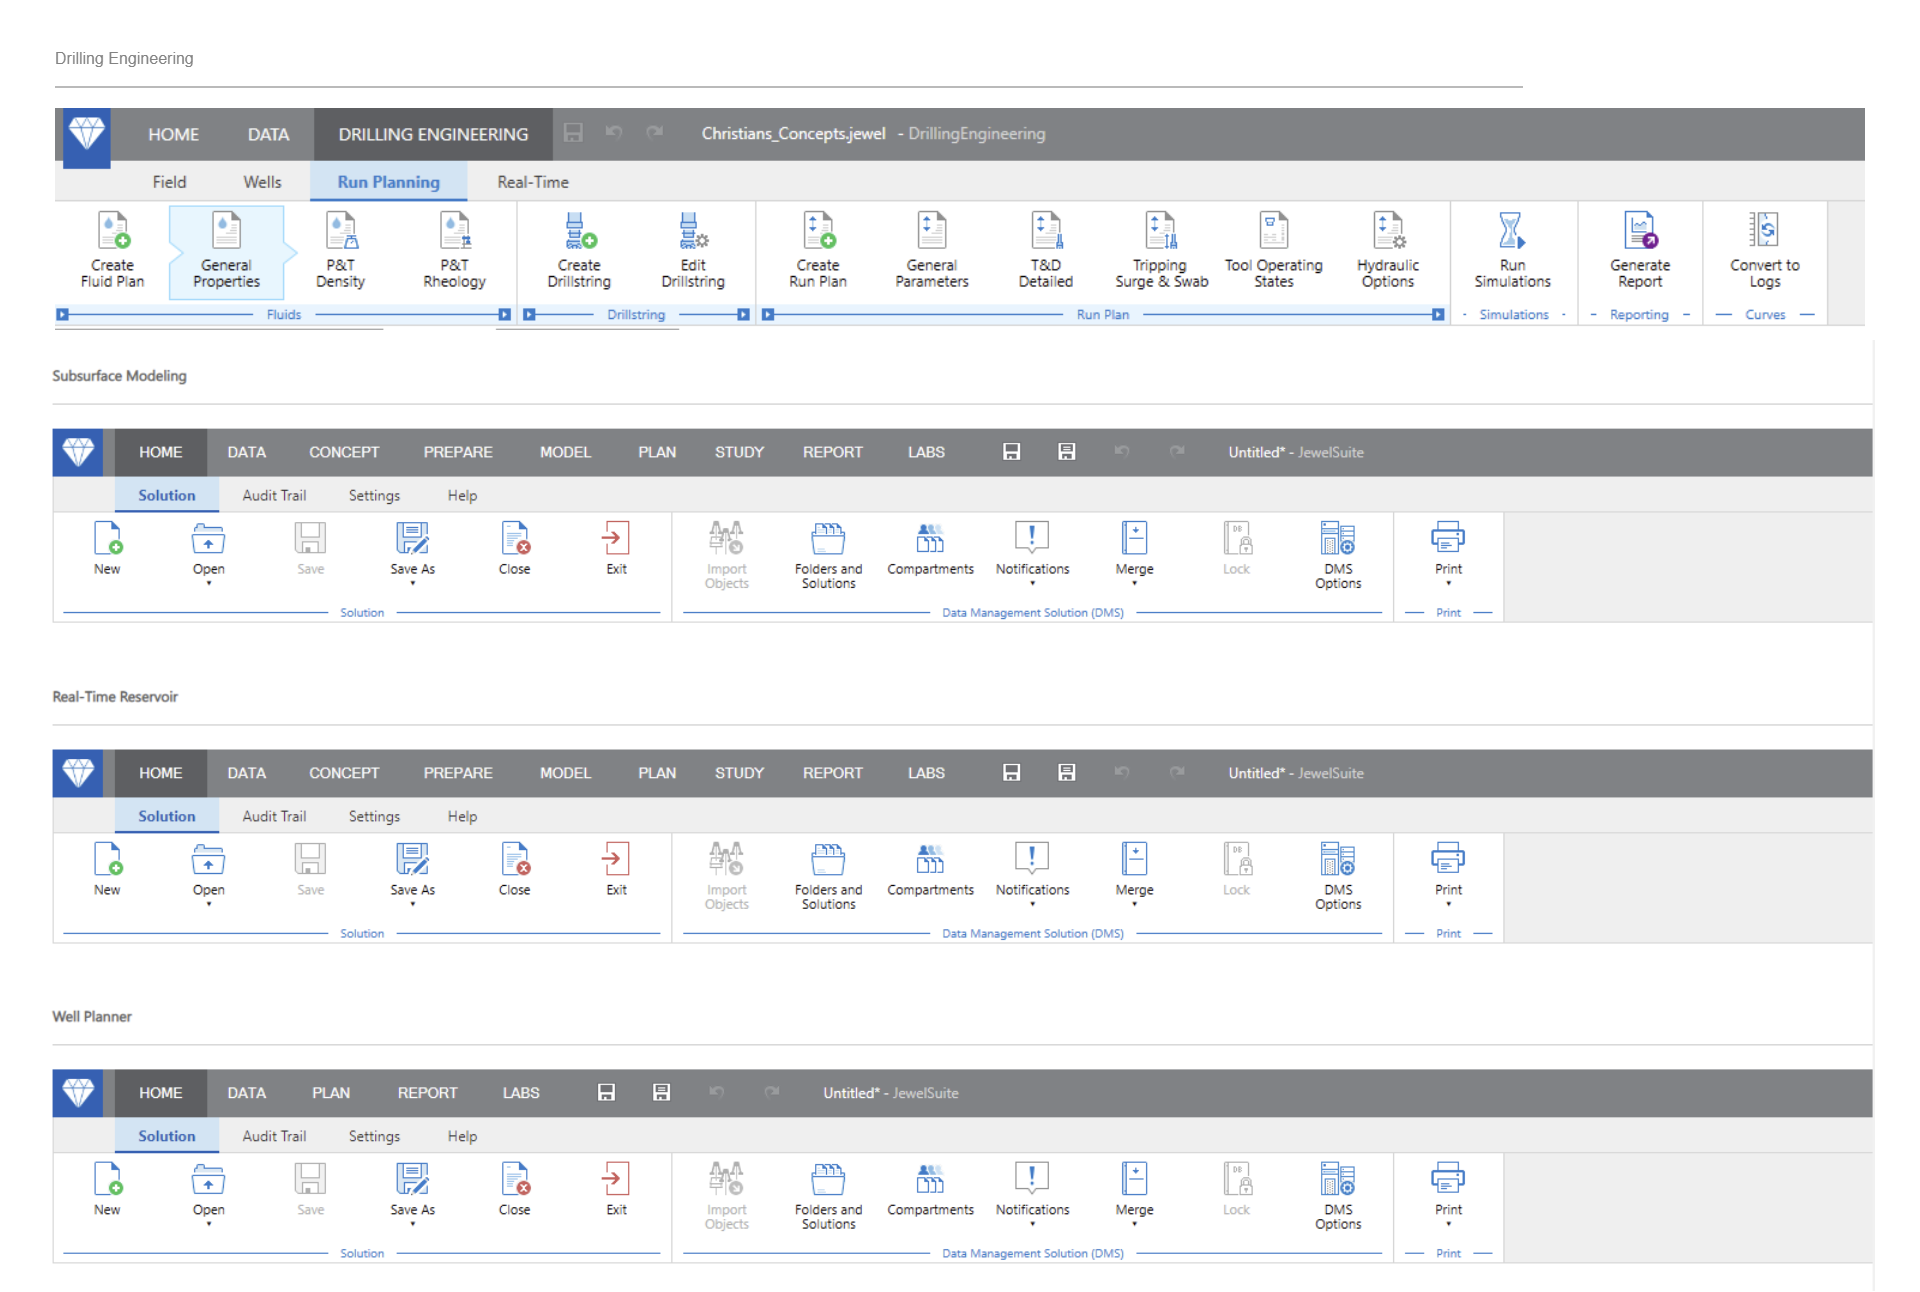This screenshot has height=1292, width=1920.
Task: Click save-all icon in Well Planner title bar
Action: click(x=661, y=1093)
